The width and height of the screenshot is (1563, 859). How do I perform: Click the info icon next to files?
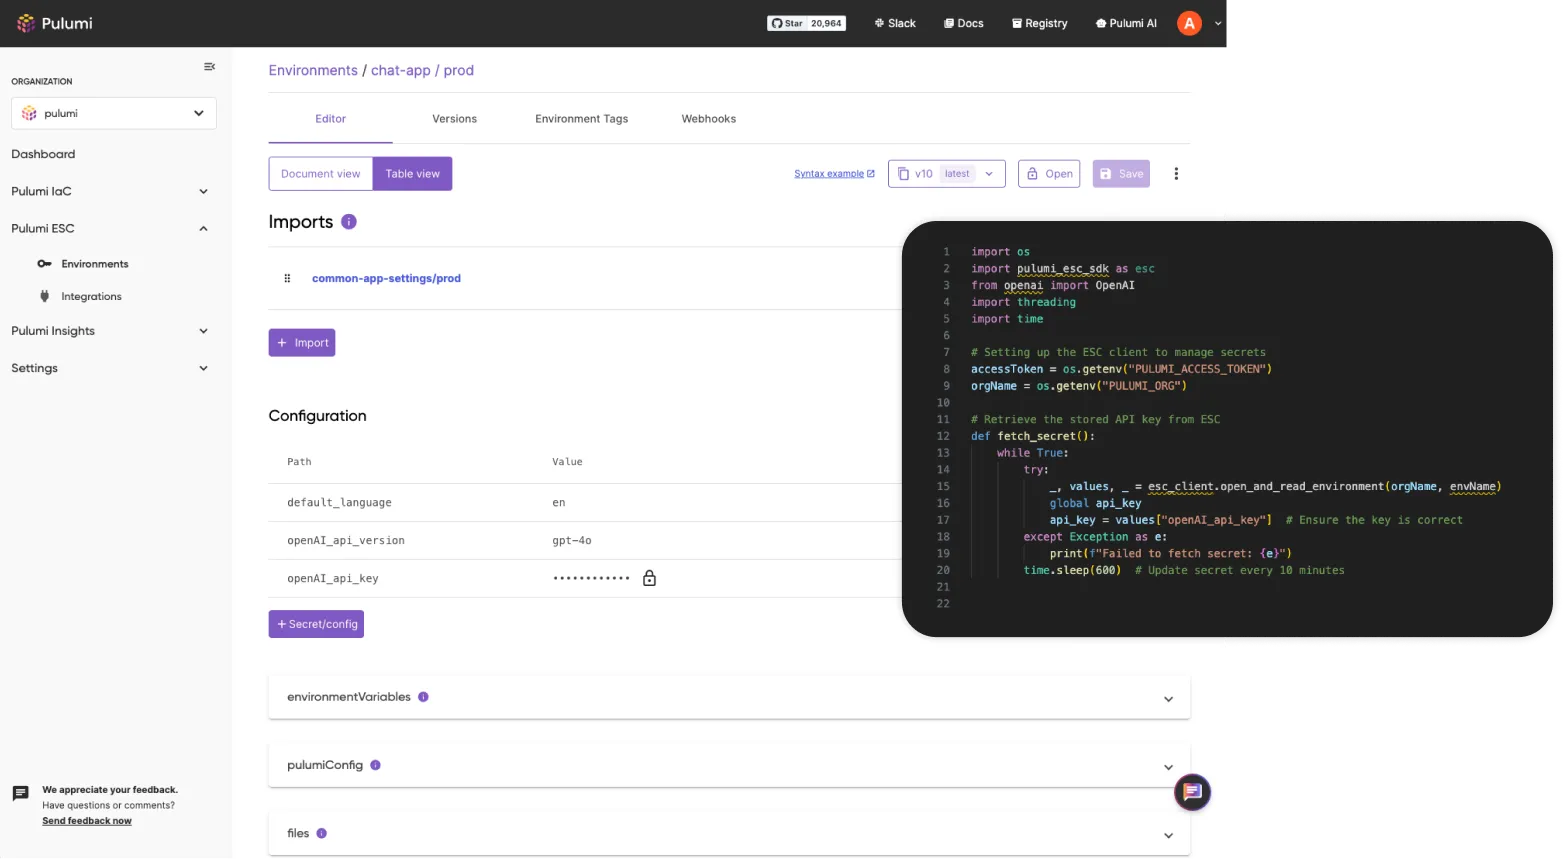[x=322, y=833]
